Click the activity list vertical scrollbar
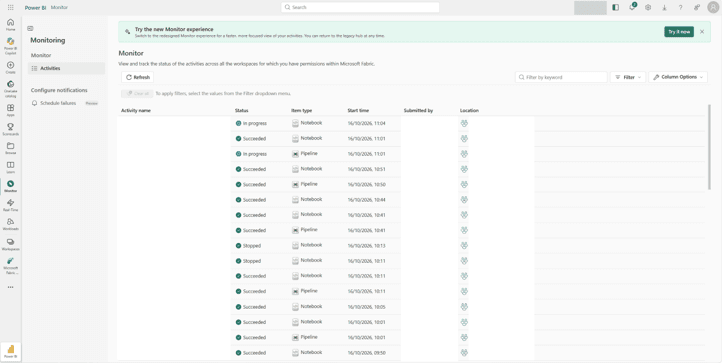Image resolution: width=722 pixels, height=363 pixels. point(709,147)
